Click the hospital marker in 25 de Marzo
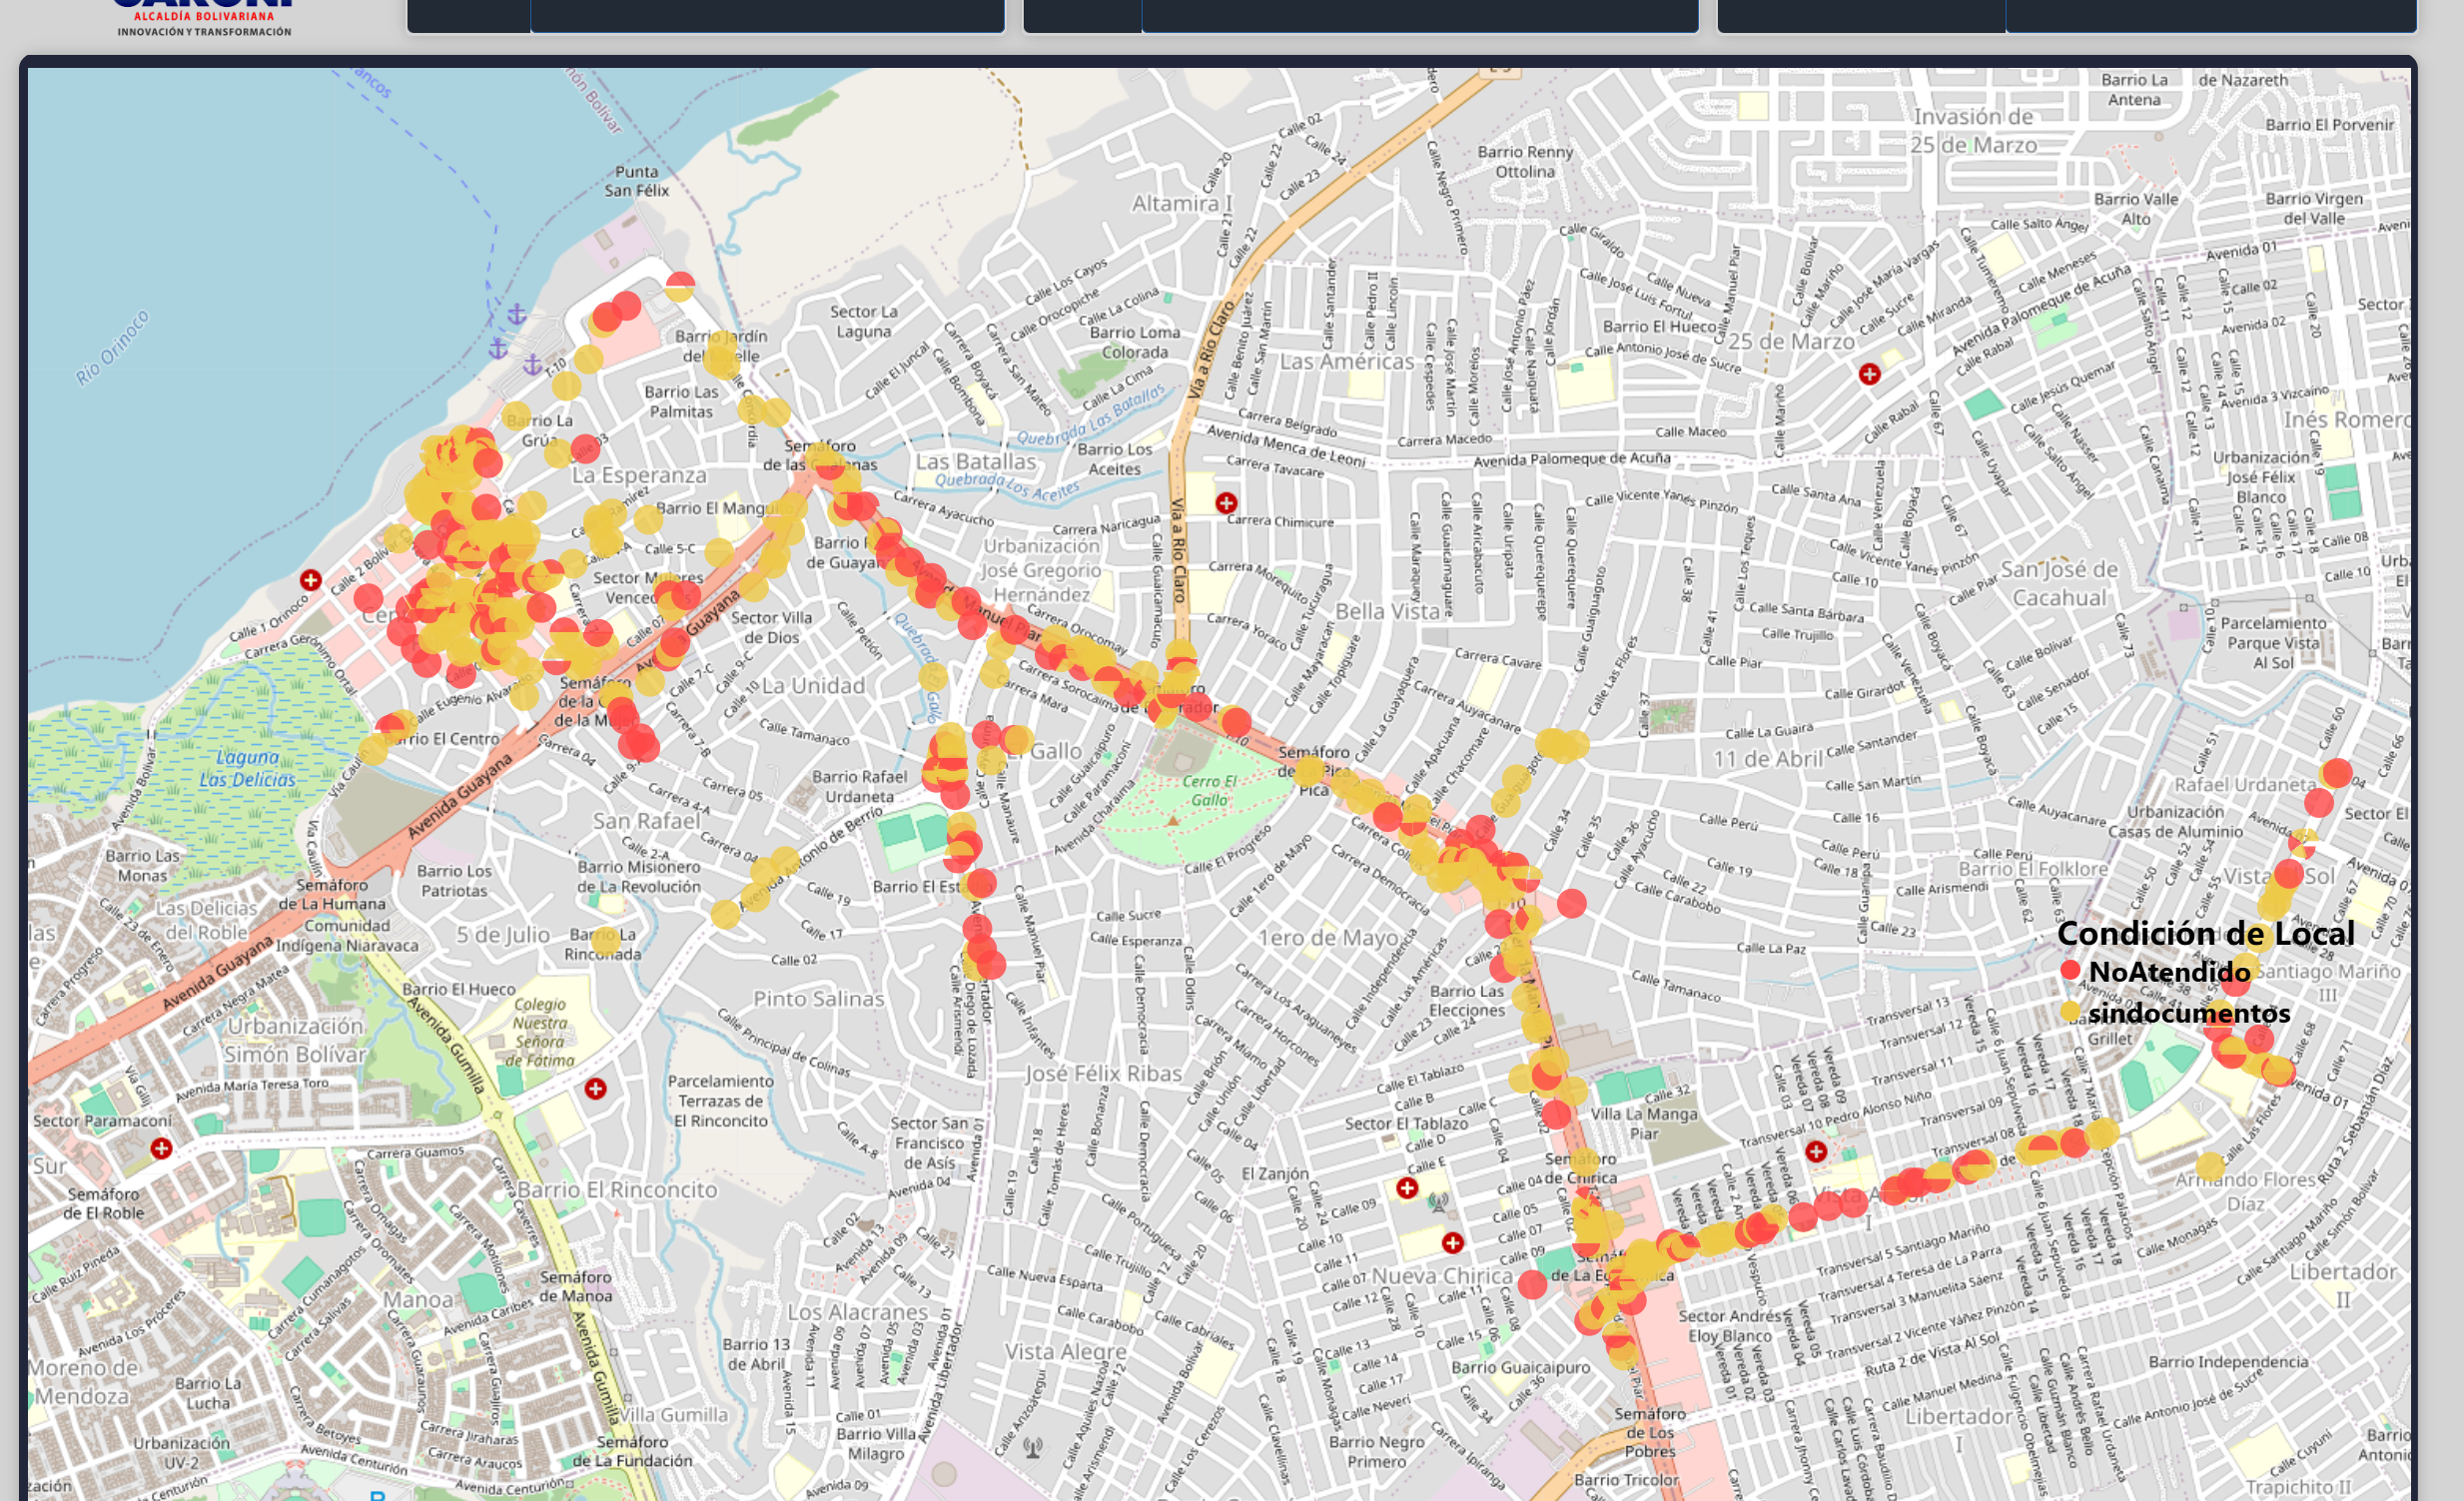This screenshot has width=2464, height=1501. click(1869, 374)
